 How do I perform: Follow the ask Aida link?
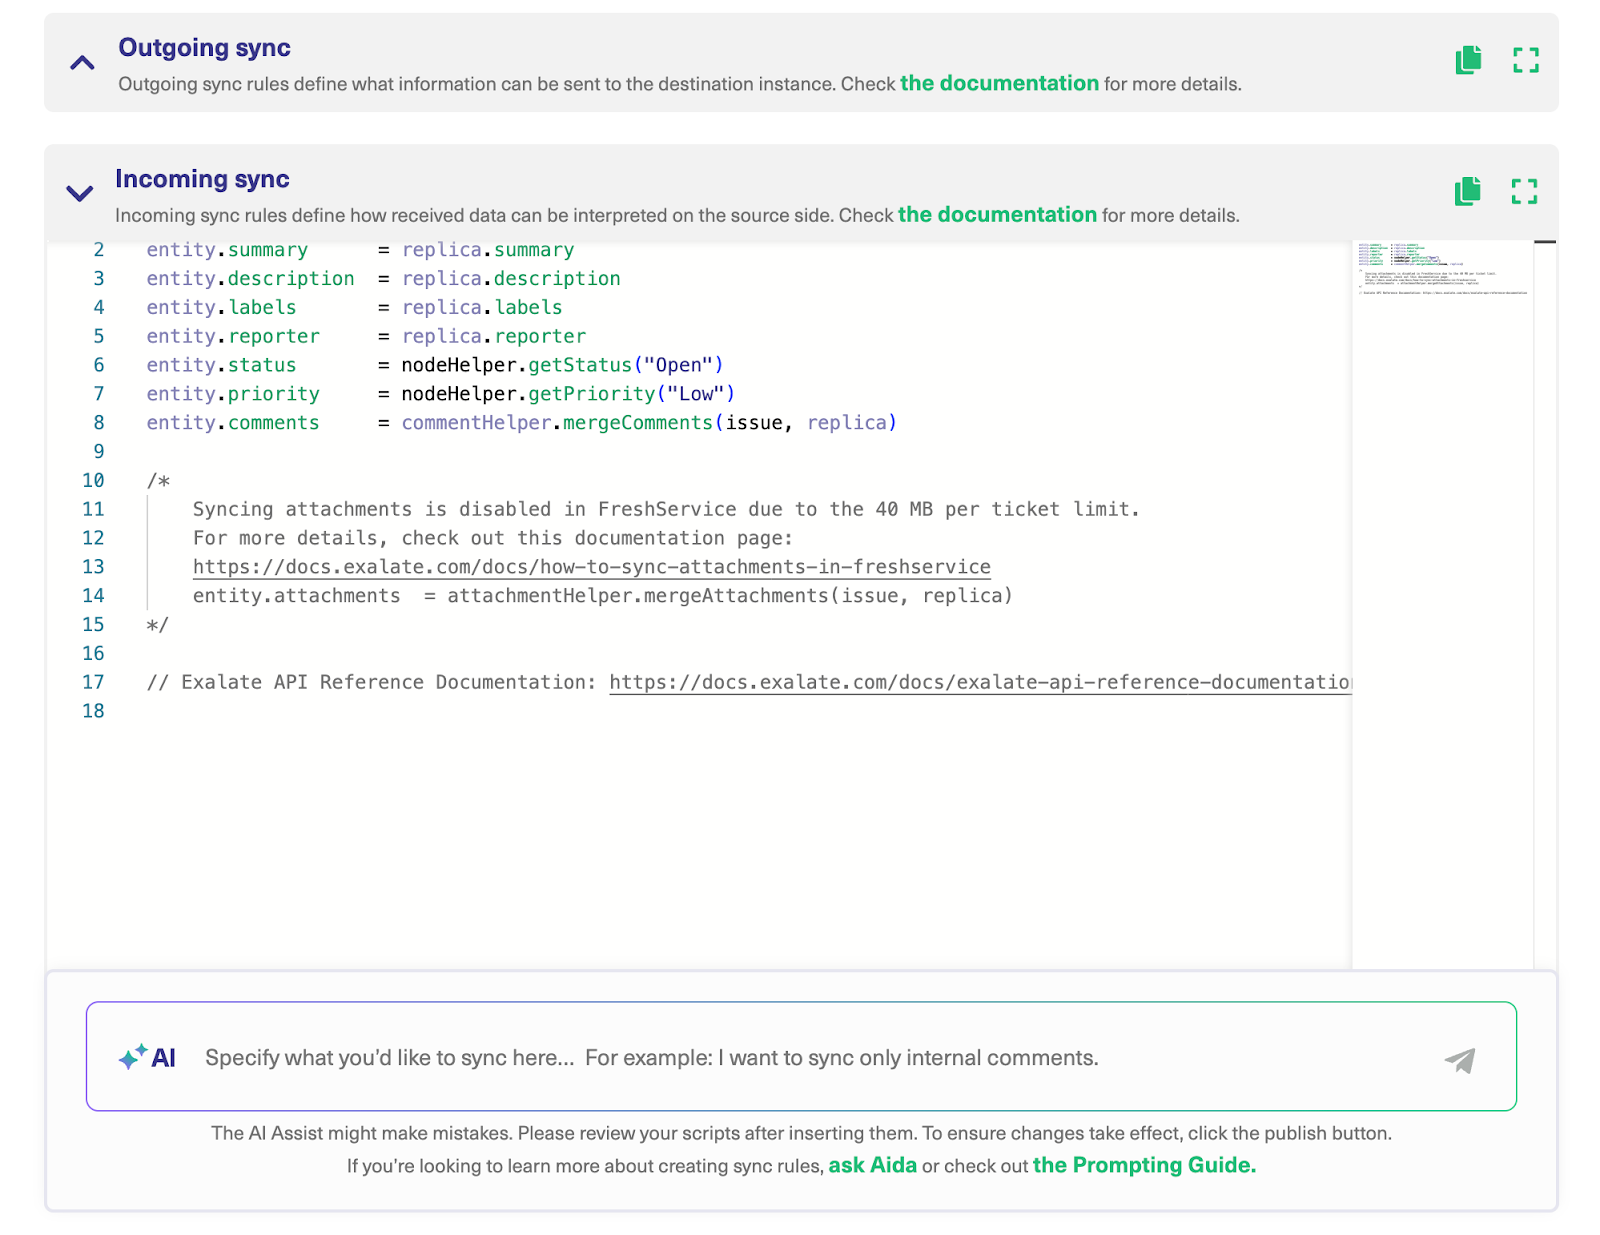click(x=872, y=1165)
